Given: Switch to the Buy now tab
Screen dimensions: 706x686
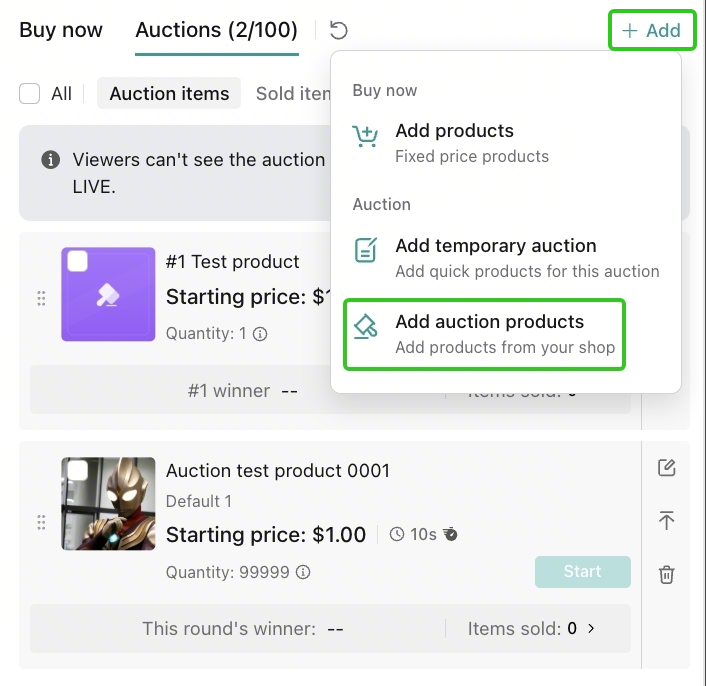Looking at the screenshot, I should point(61,30).
